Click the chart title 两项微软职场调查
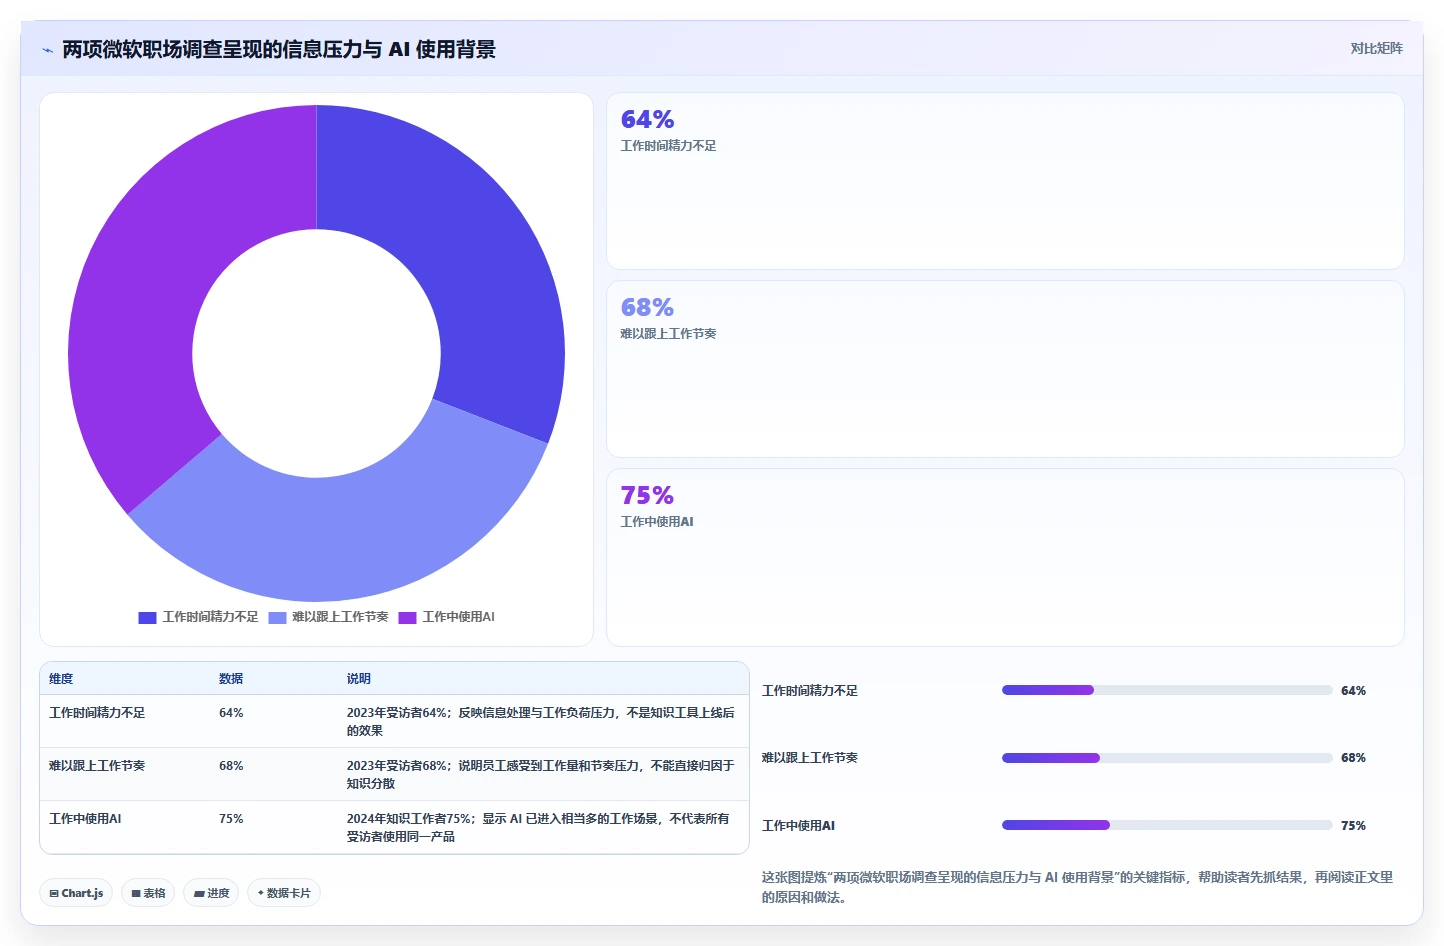The height and width of the screenshot is (946, 1444). coord(279,49)
